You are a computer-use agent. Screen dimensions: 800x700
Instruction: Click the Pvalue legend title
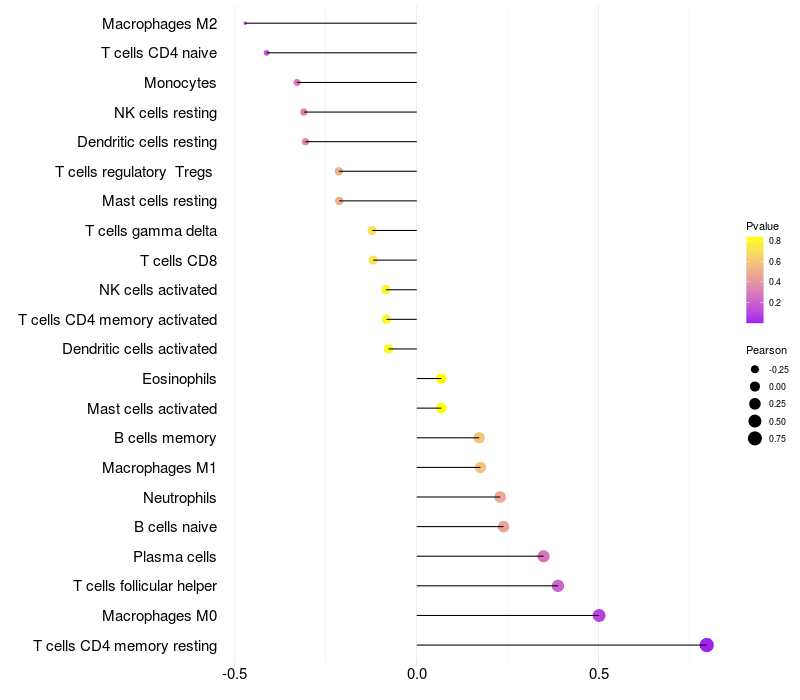(x=762, y=226)
